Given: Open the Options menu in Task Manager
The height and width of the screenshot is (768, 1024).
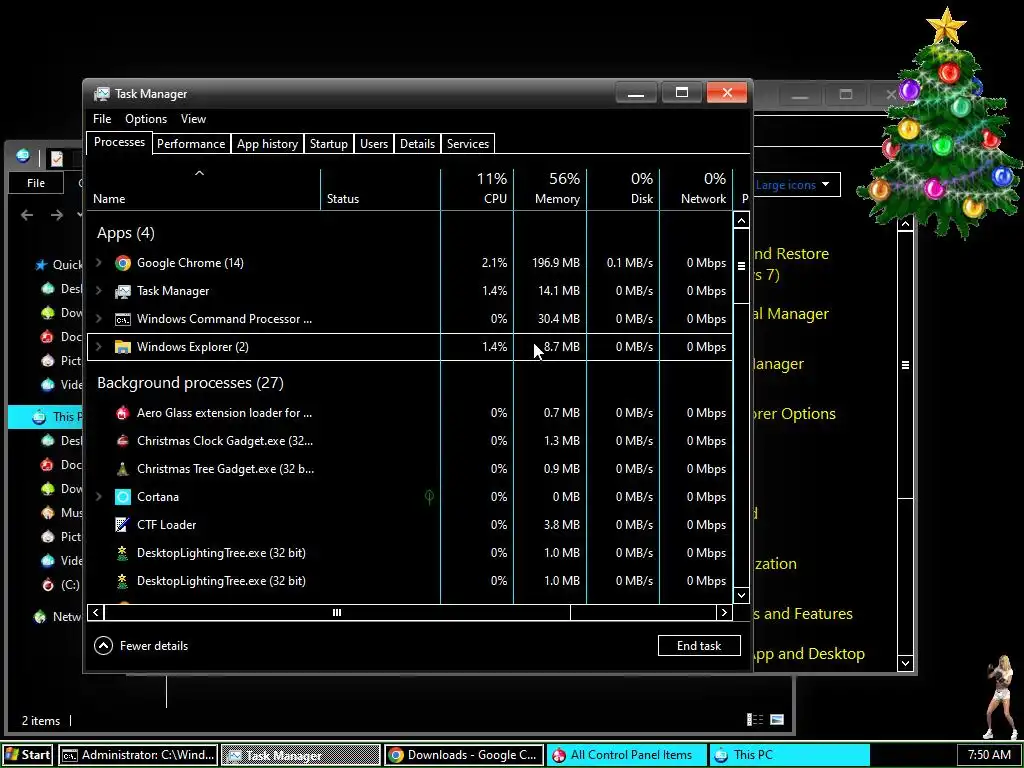Looking at the screenshot, I should (146, 119).
